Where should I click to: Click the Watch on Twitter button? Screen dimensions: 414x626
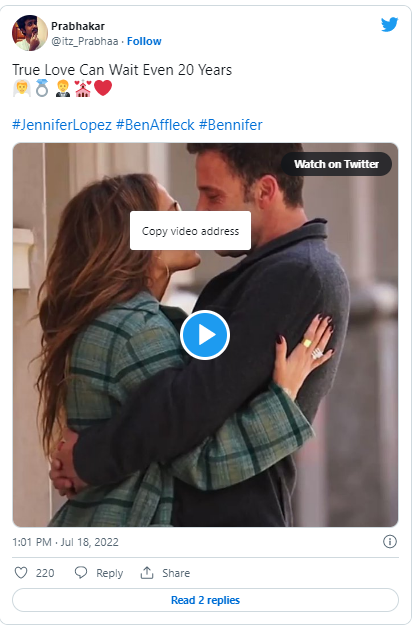click(336, 164)
